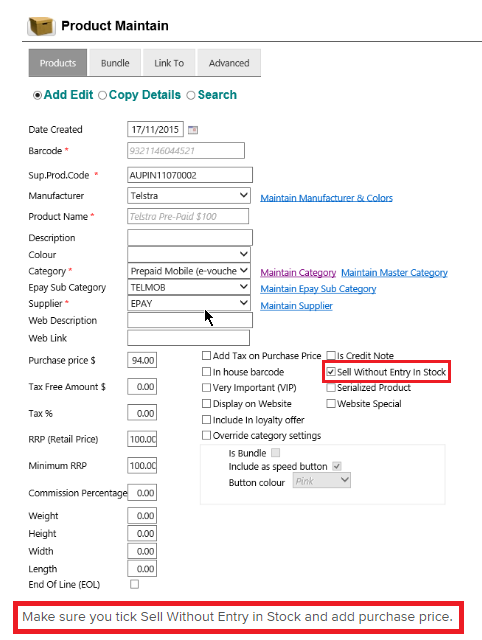
Task: Expand the Manufacturer dropdown showing Telstra
Action: pos(189,196)
